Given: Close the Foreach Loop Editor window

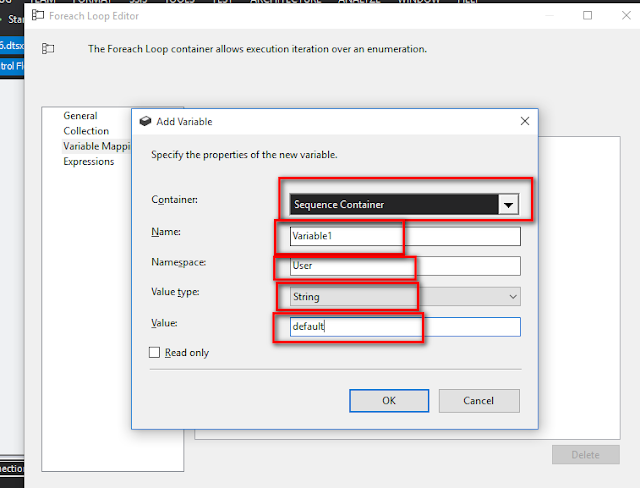Looking at the screenshot, I should 626,16.
